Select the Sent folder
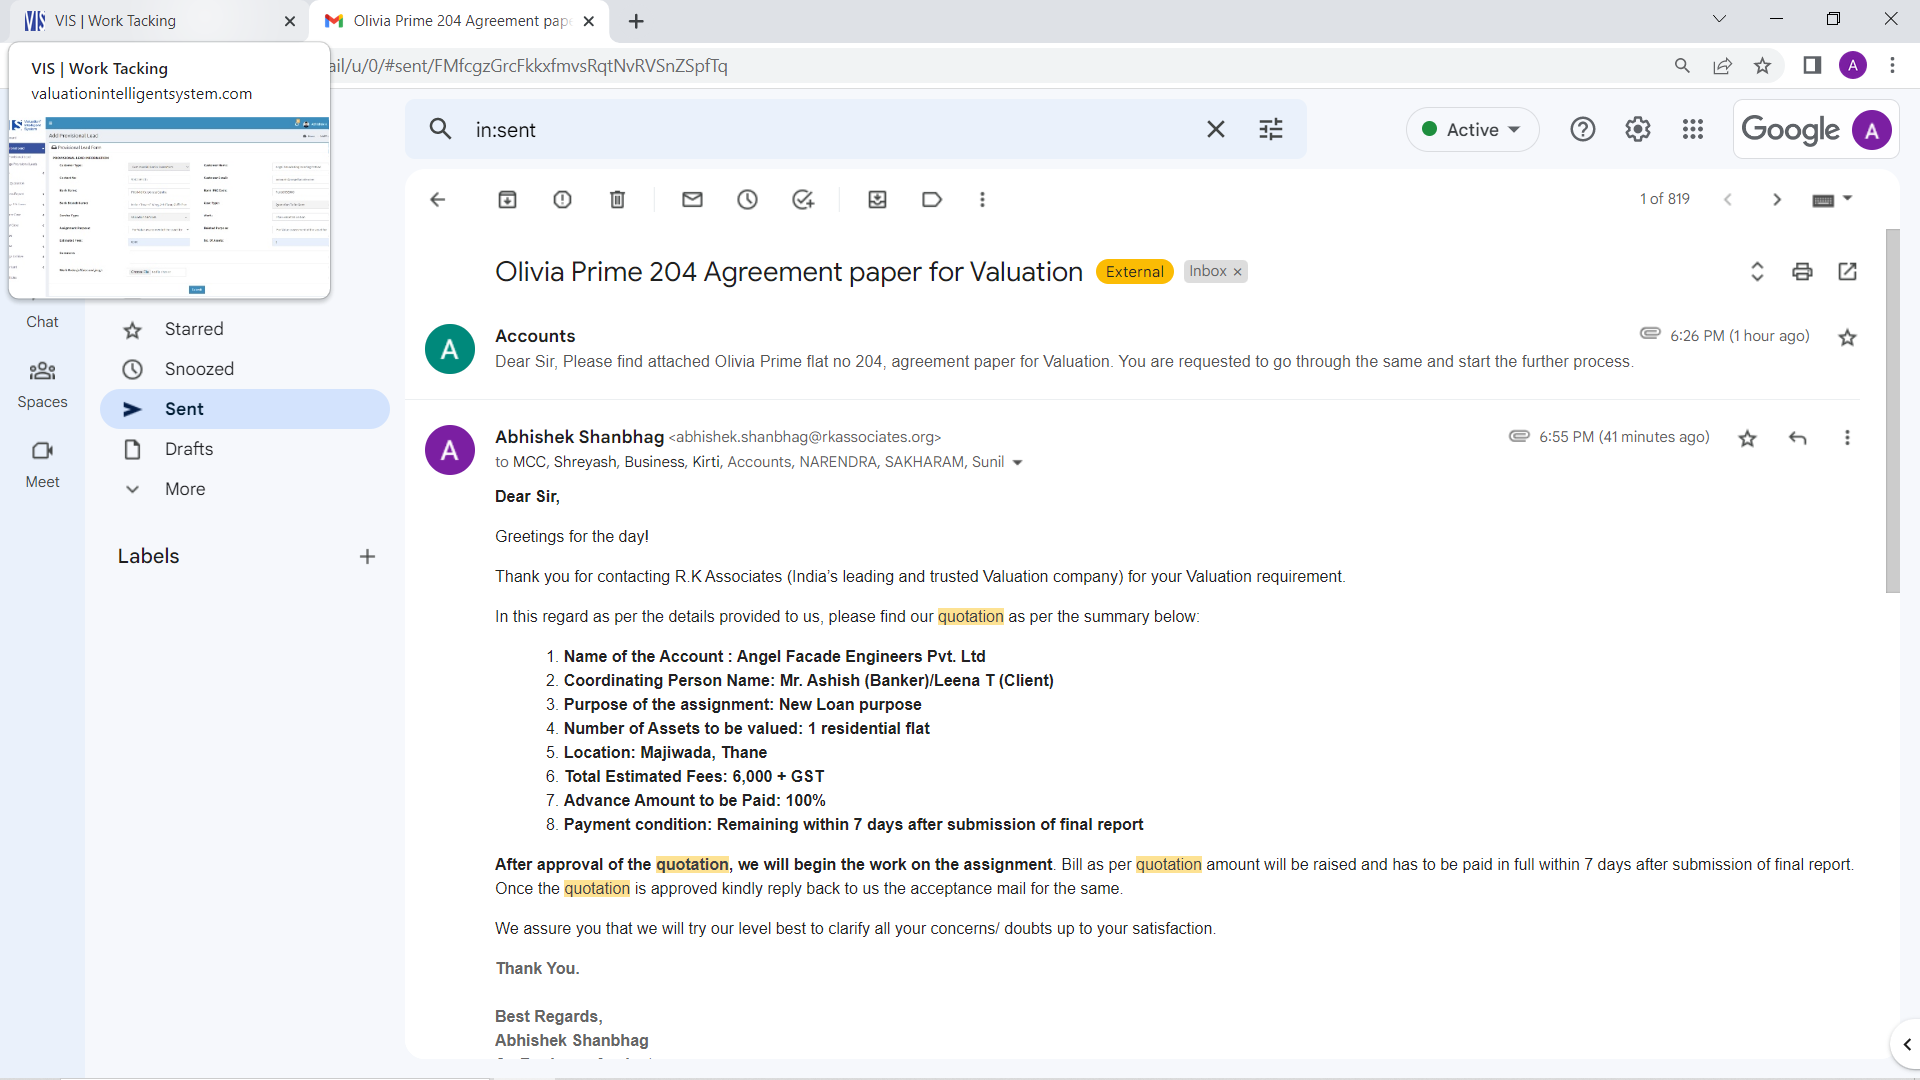1920x1080 pixels. pyautogui.click(x=245, y=409)
